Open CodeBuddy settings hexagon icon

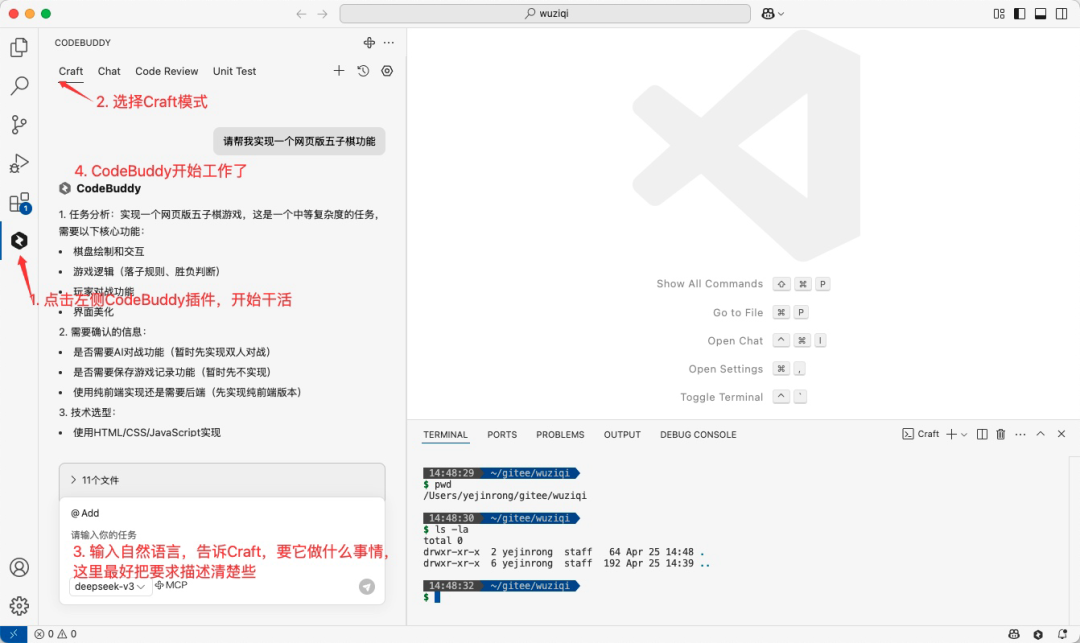pos(387,70)
